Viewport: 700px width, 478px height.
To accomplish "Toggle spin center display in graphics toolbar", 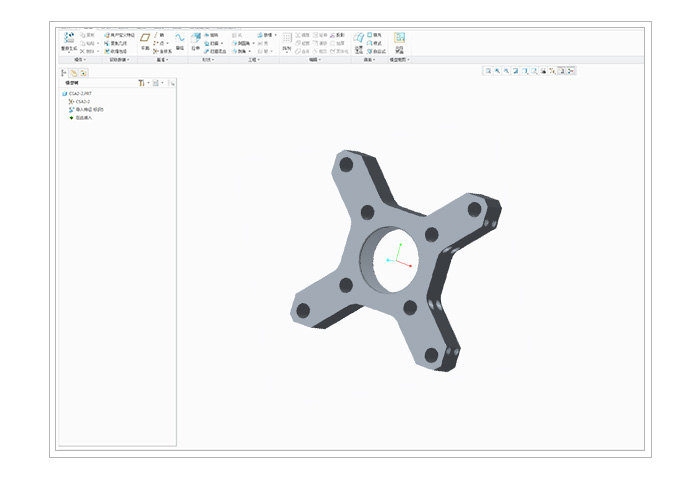I will point(570,71).
